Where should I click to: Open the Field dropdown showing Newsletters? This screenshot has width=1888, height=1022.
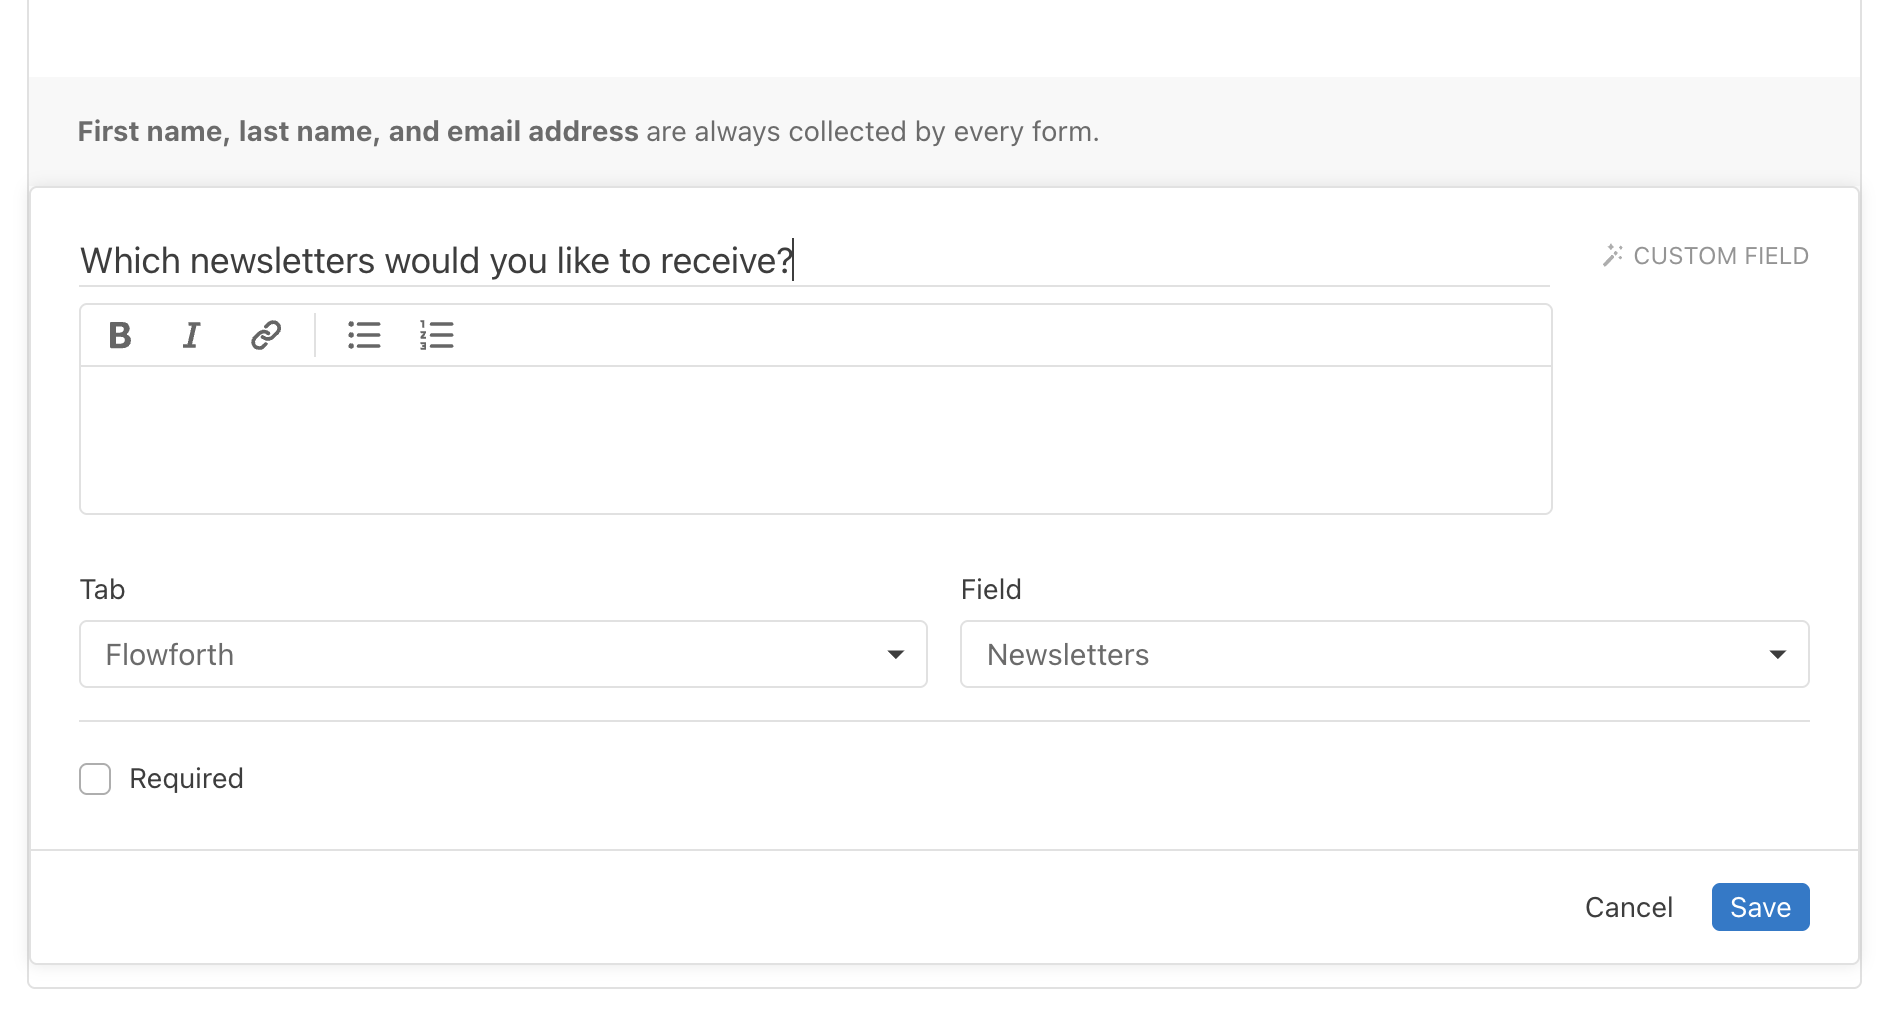1384,654
